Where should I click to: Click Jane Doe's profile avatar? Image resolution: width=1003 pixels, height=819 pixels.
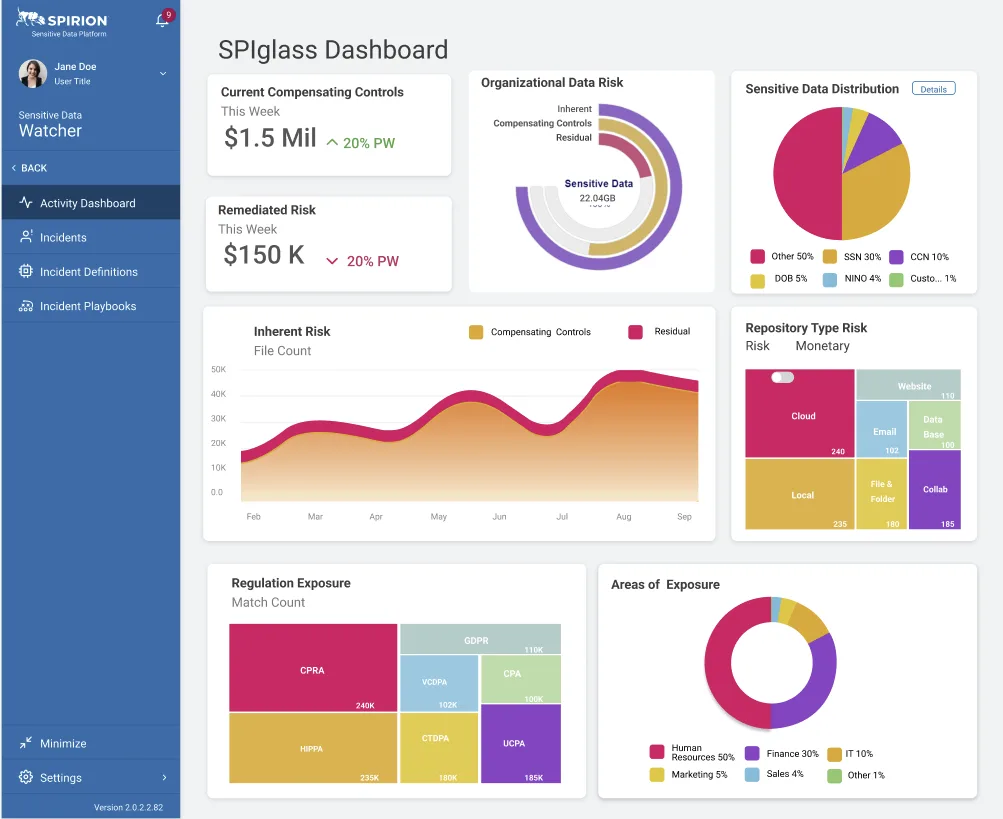point(33,74)
